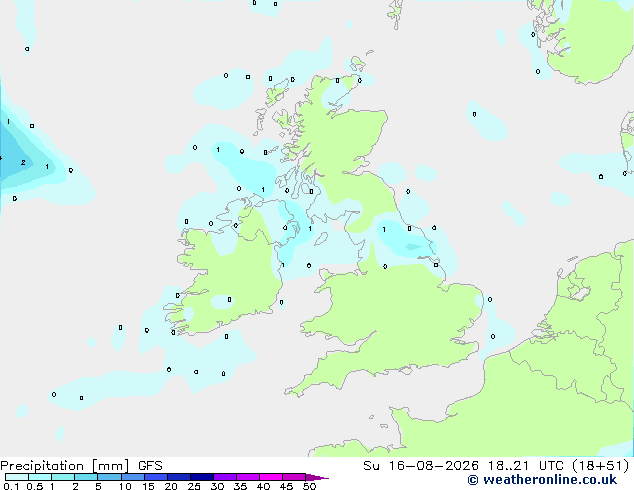Click the date 'Su 16-08-2026'
Screen dimensions: 634x490
pyautogui.click(x=421, y=466)
